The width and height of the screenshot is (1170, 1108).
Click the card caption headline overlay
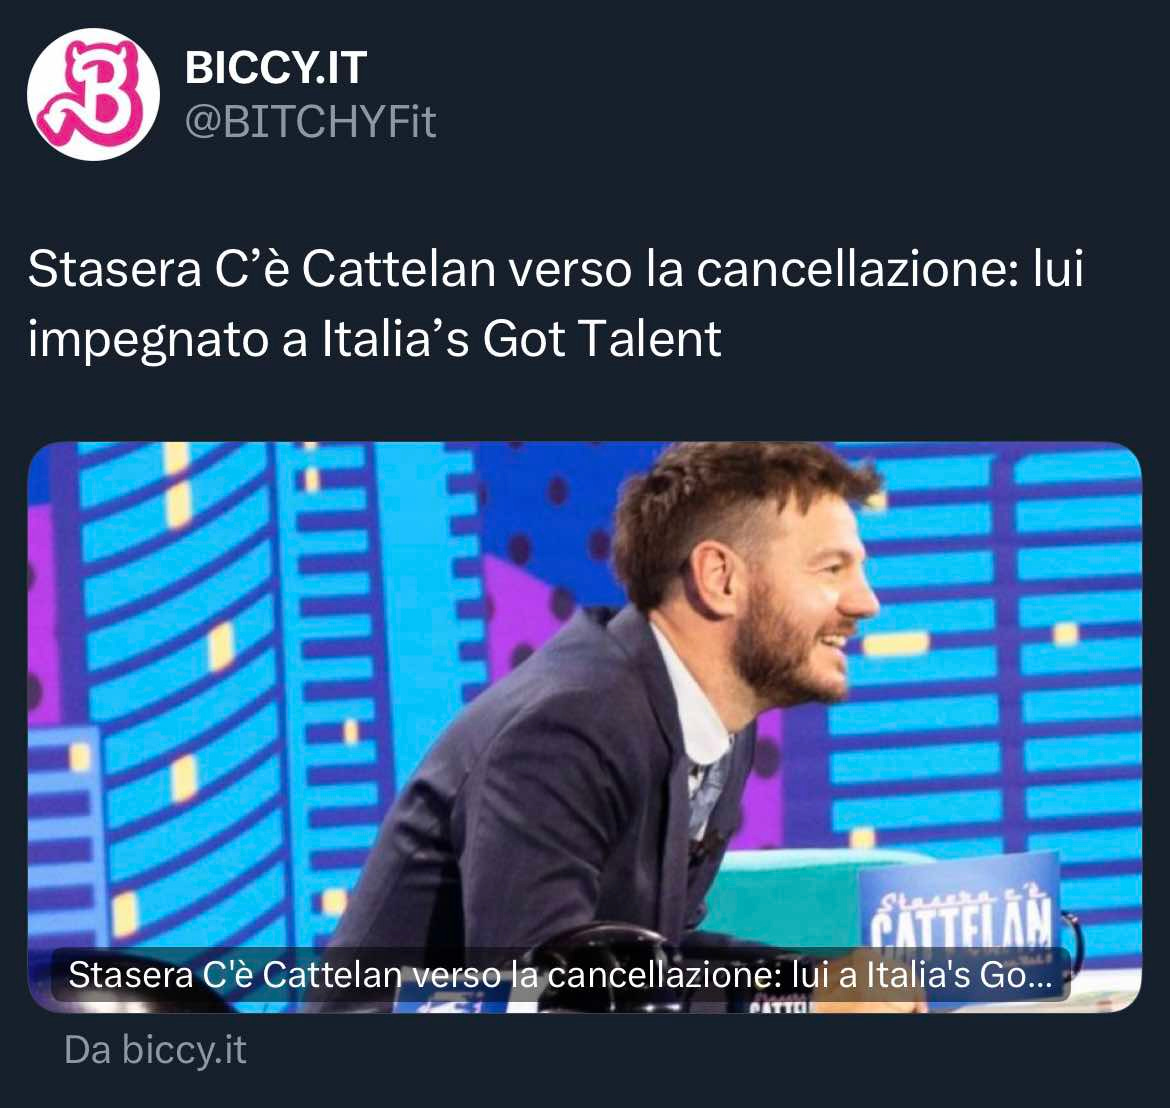[560, 974]
